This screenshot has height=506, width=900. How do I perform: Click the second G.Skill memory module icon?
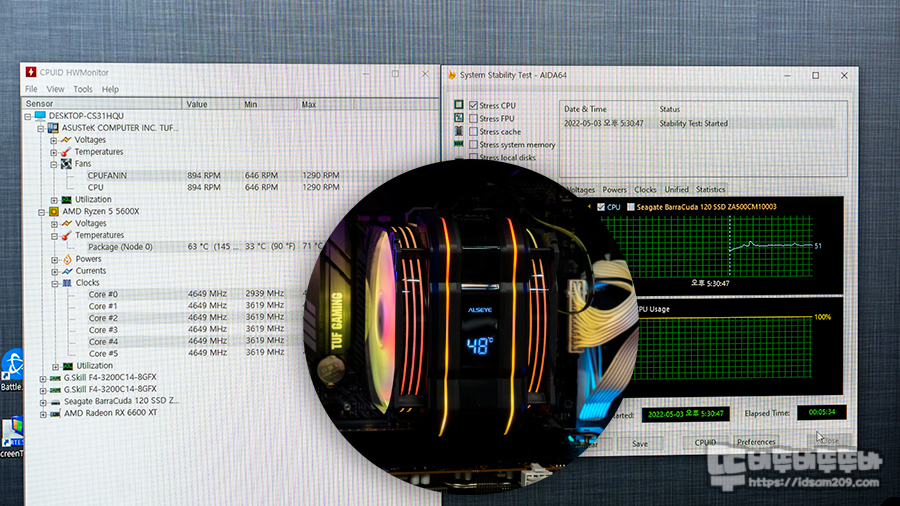tap(55, 390)
